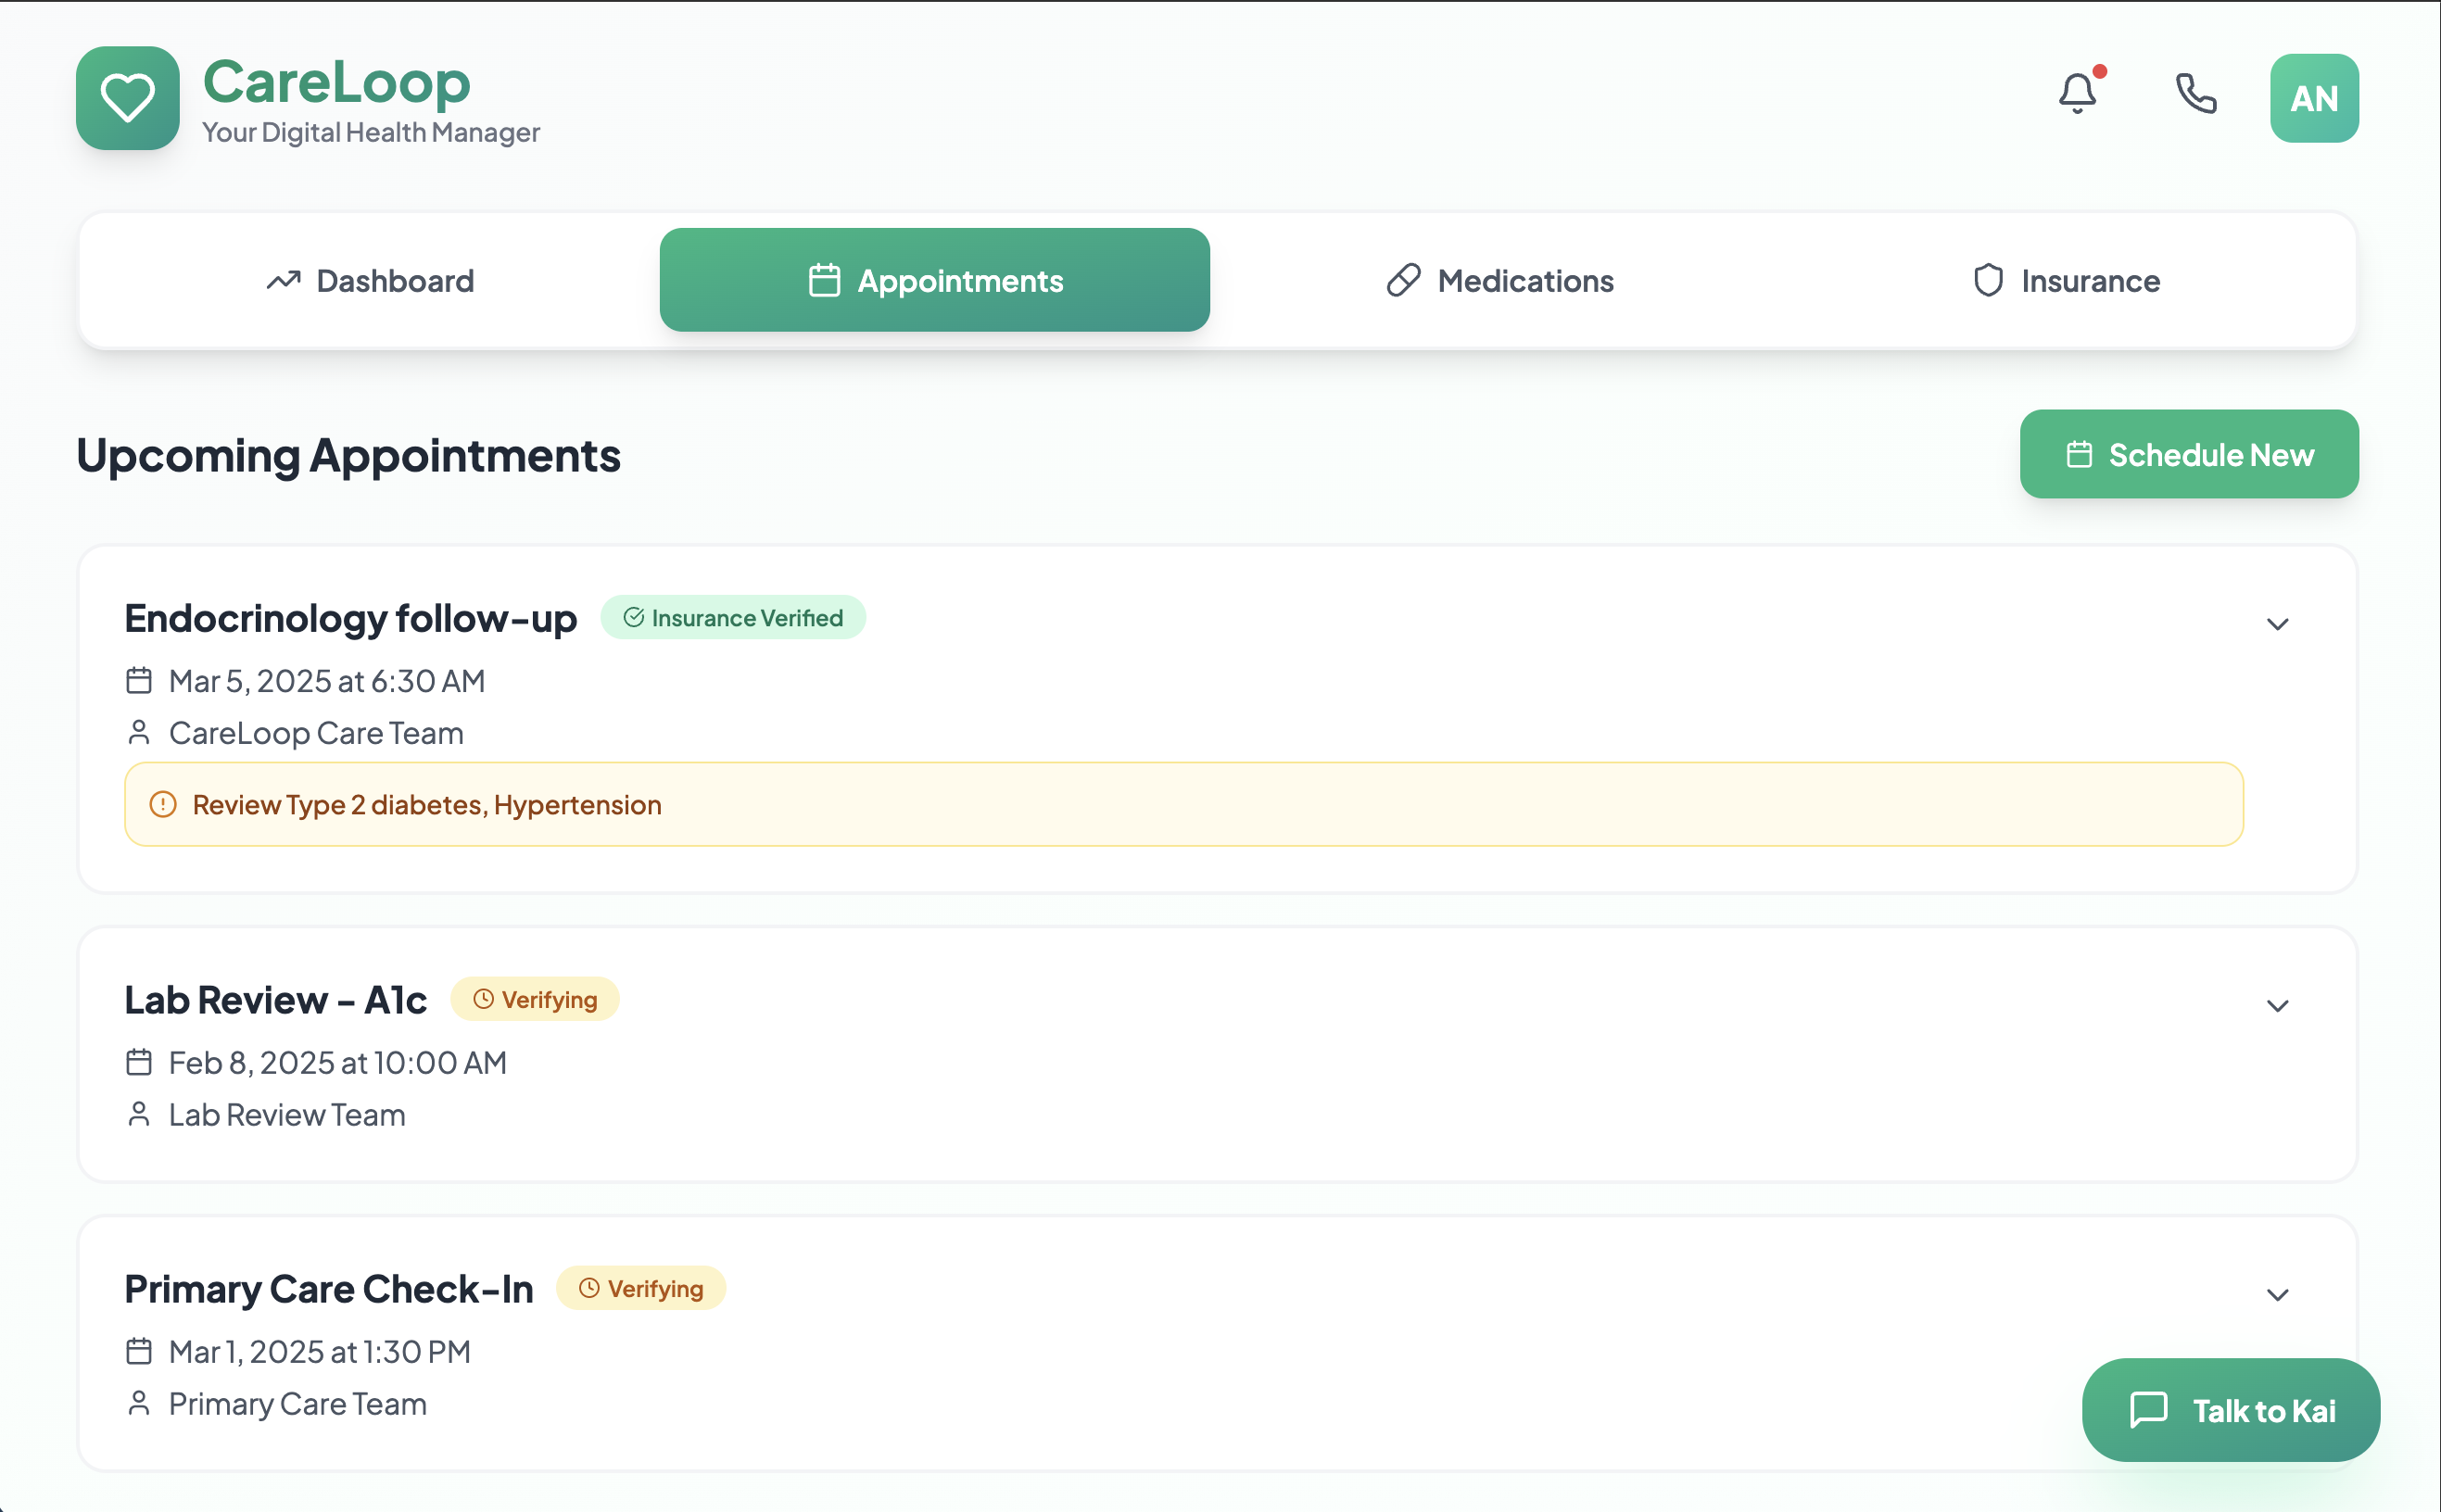
Task: Open notifications via the bell icon
Action: point(2077,94)
